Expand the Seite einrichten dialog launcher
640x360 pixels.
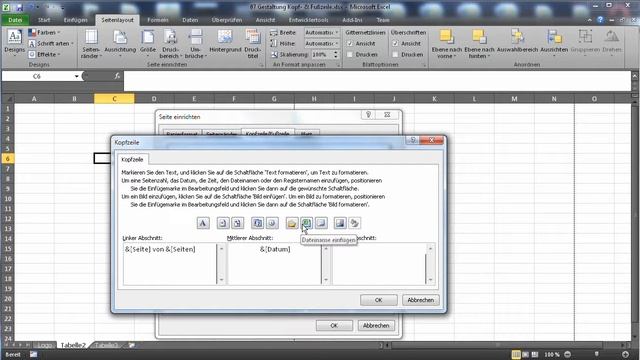(x=262, y=65)
